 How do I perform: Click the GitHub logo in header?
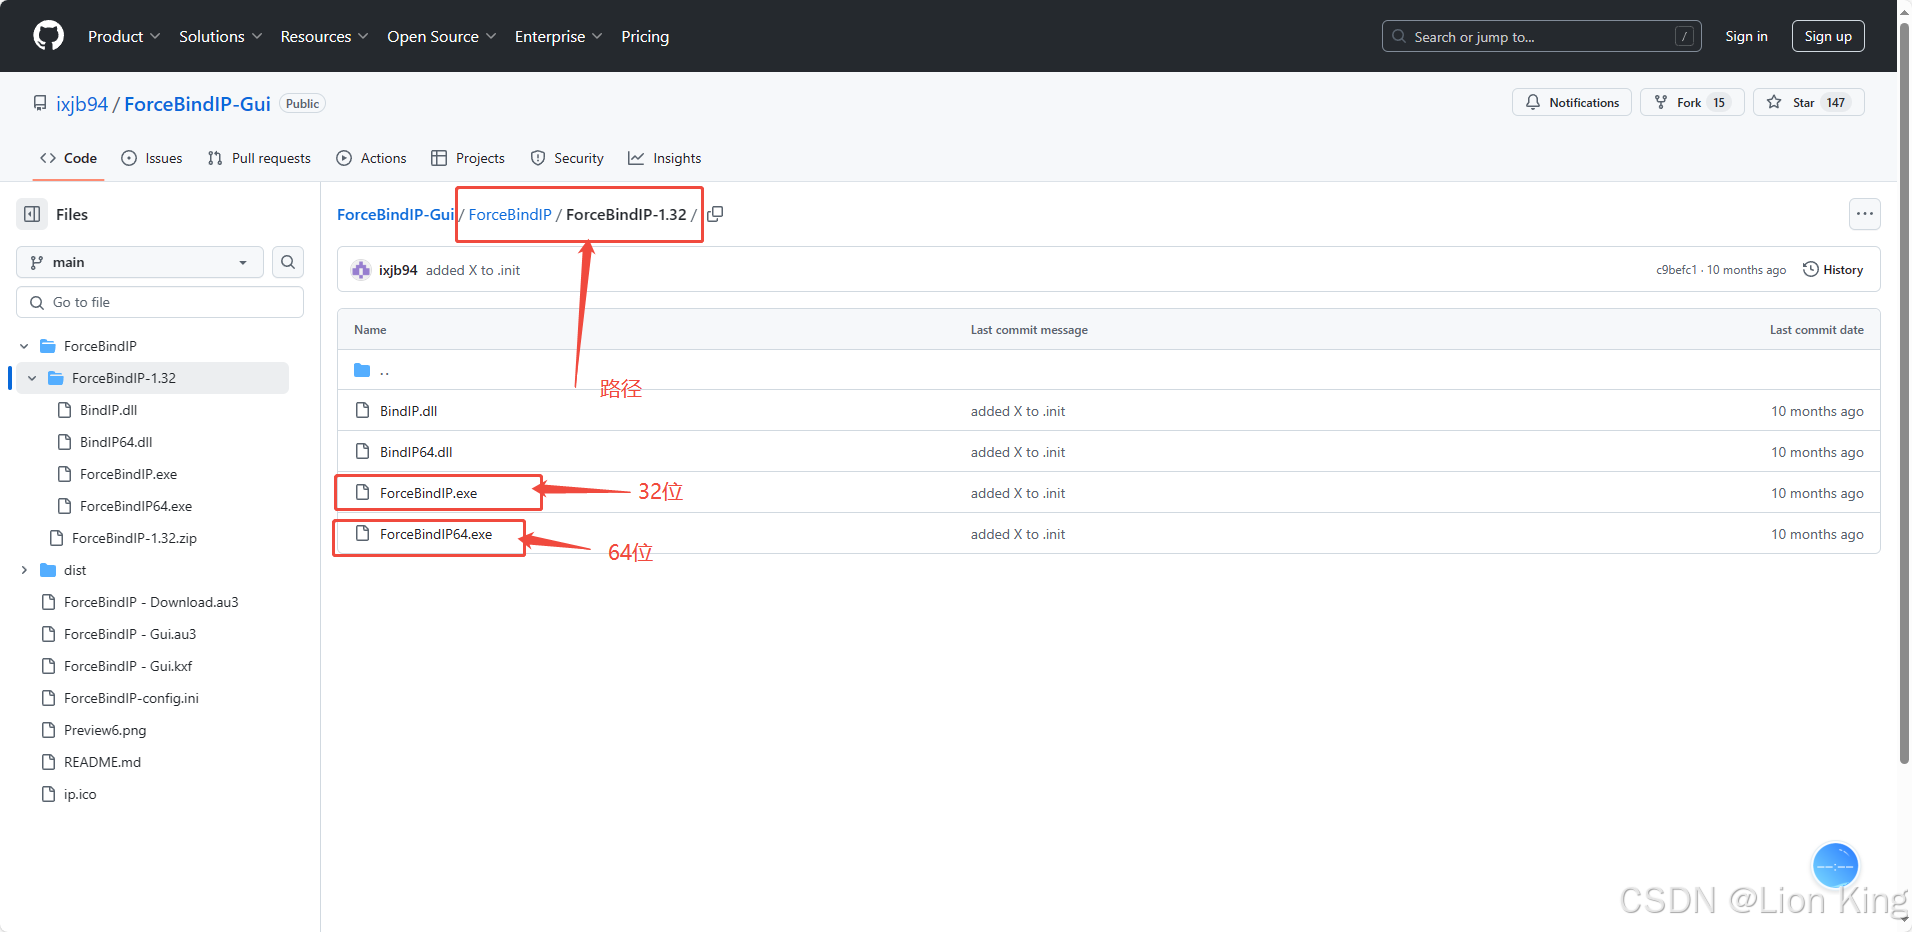pos(48,36)
